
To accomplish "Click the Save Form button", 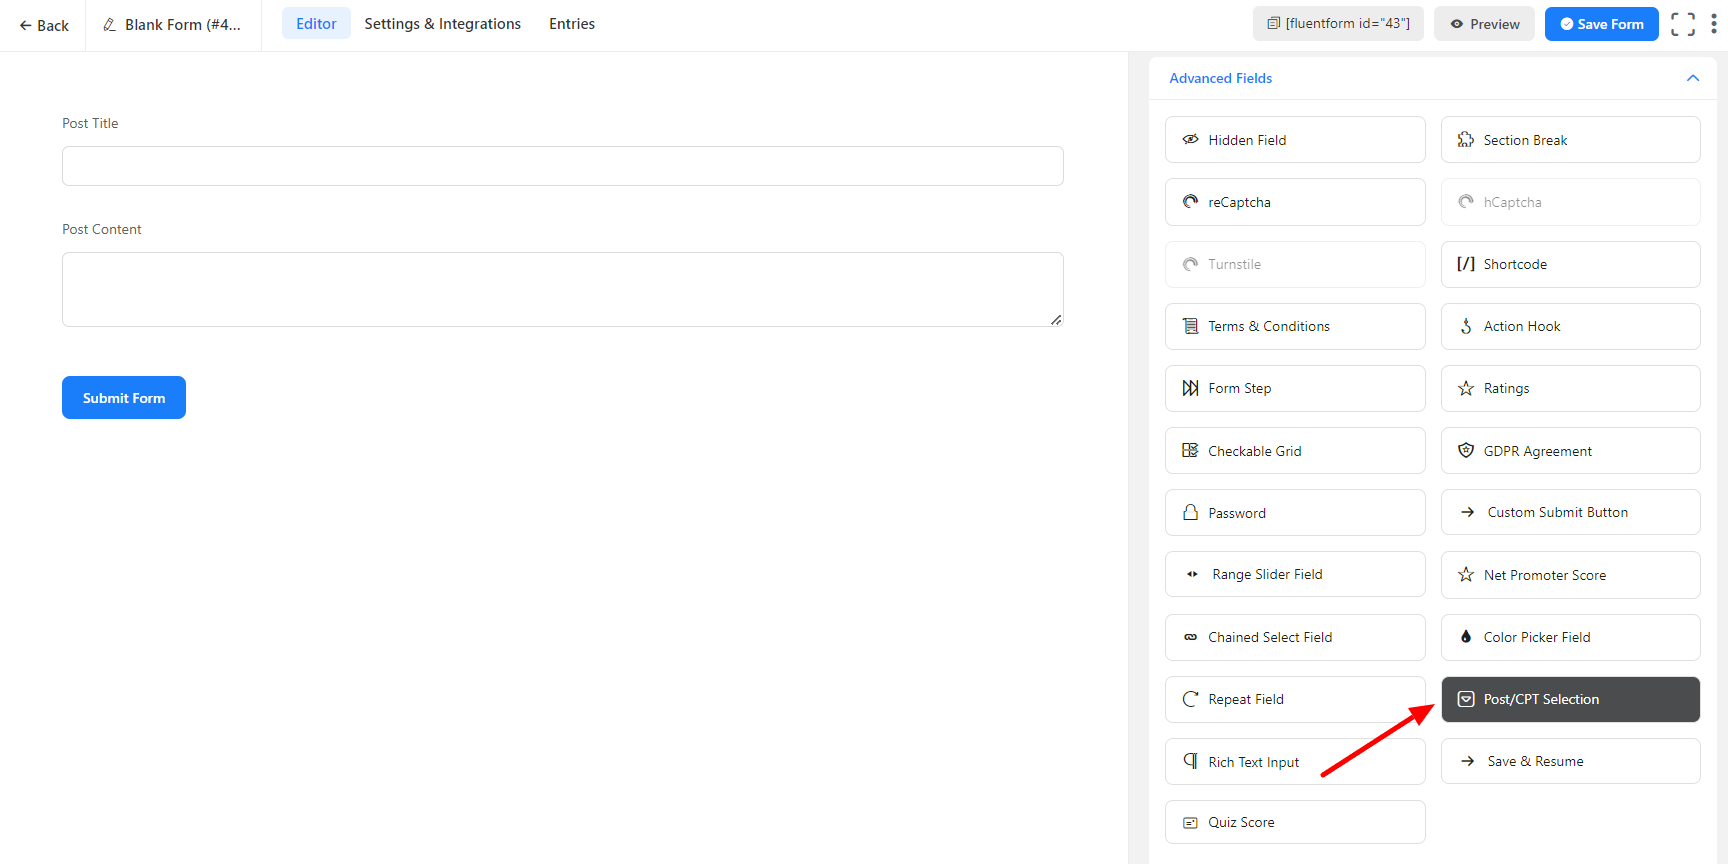I will pos(1601,24).
